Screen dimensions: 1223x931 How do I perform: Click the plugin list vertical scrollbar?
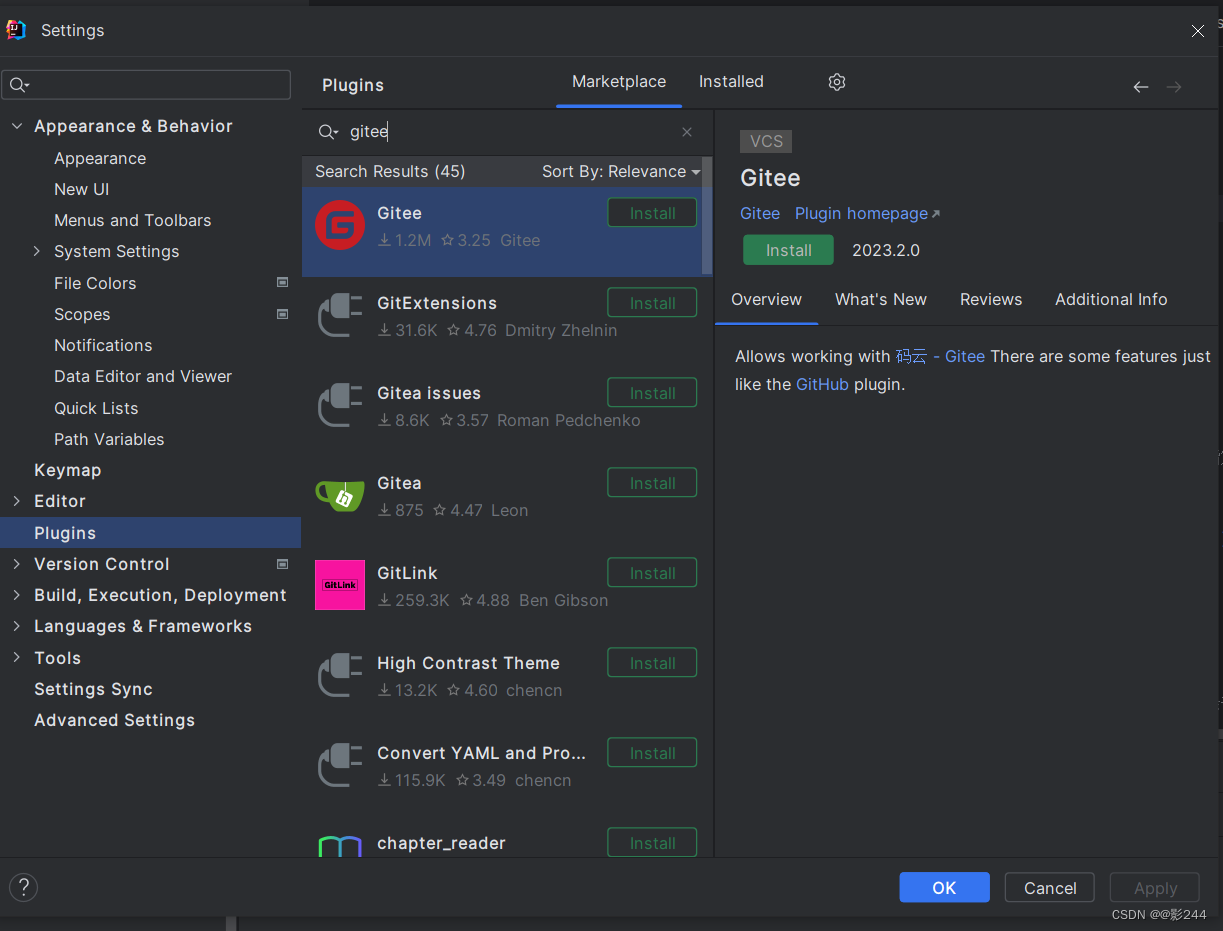pos(707,215)
